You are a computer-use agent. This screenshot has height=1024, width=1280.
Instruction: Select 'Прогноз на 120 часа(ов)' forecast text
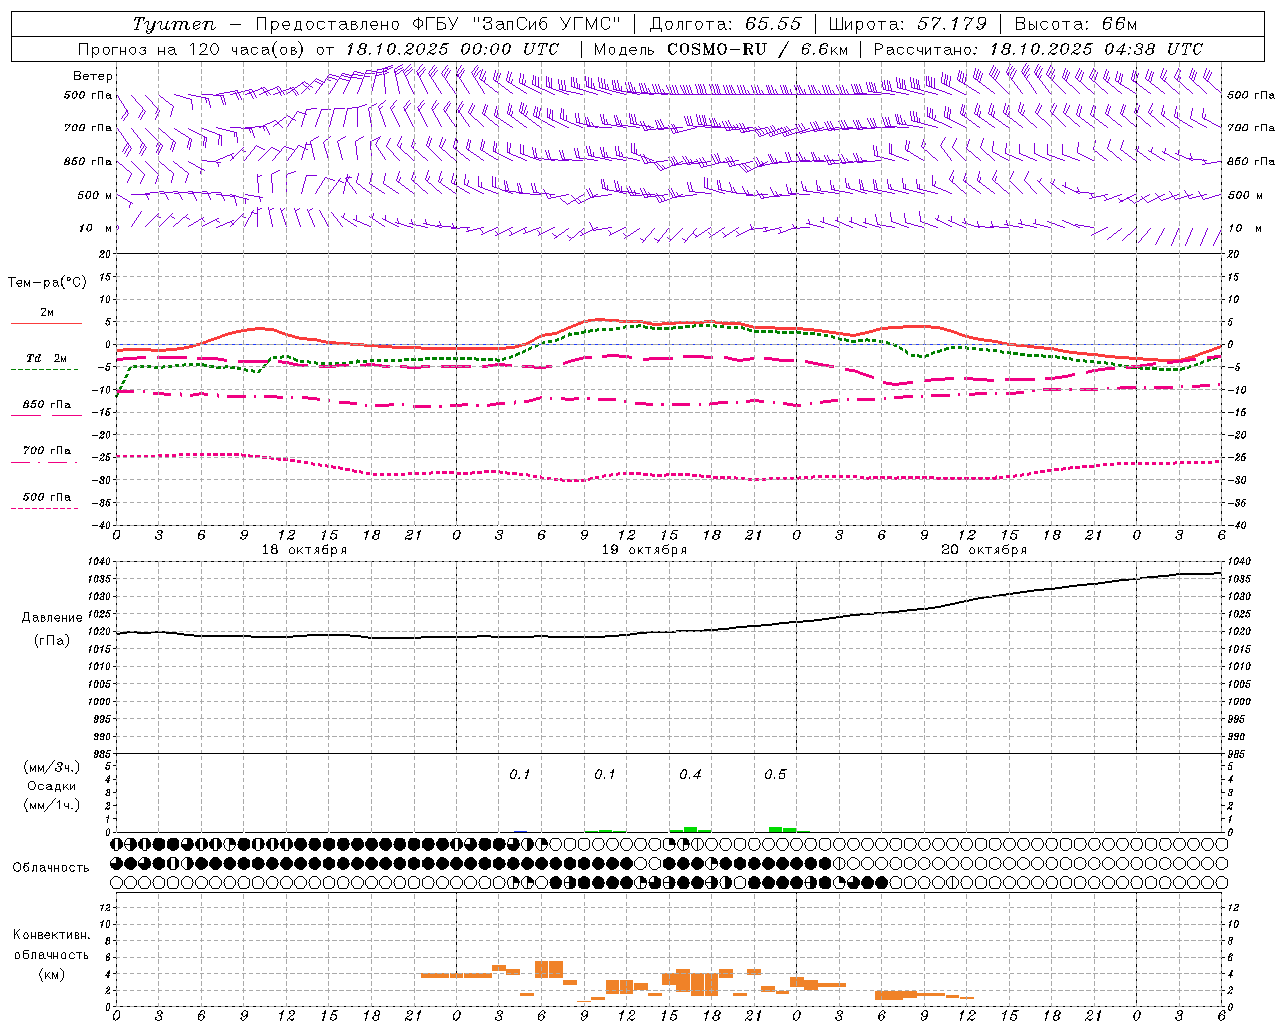(x=192, y=49)
